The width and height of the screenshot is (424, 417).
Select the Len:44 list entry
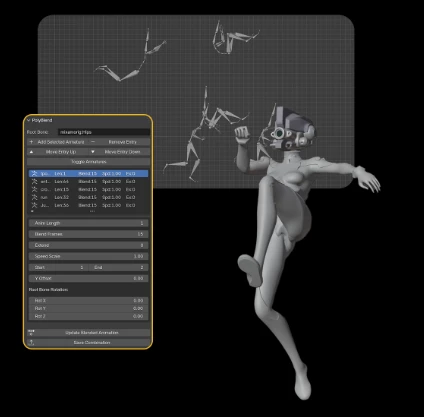coord(88,182)
